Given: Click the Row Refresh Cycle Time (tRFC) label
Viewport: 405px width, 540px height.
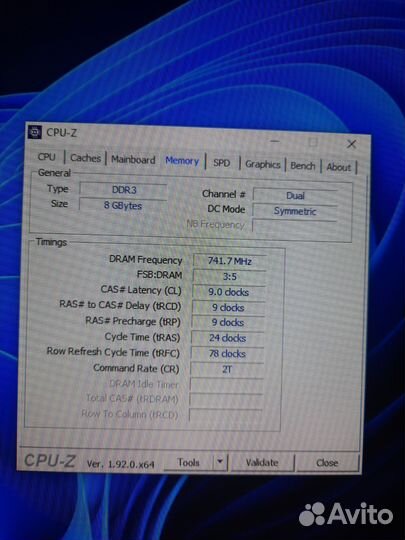Looking at the screenshot, I should pos(113,352).
